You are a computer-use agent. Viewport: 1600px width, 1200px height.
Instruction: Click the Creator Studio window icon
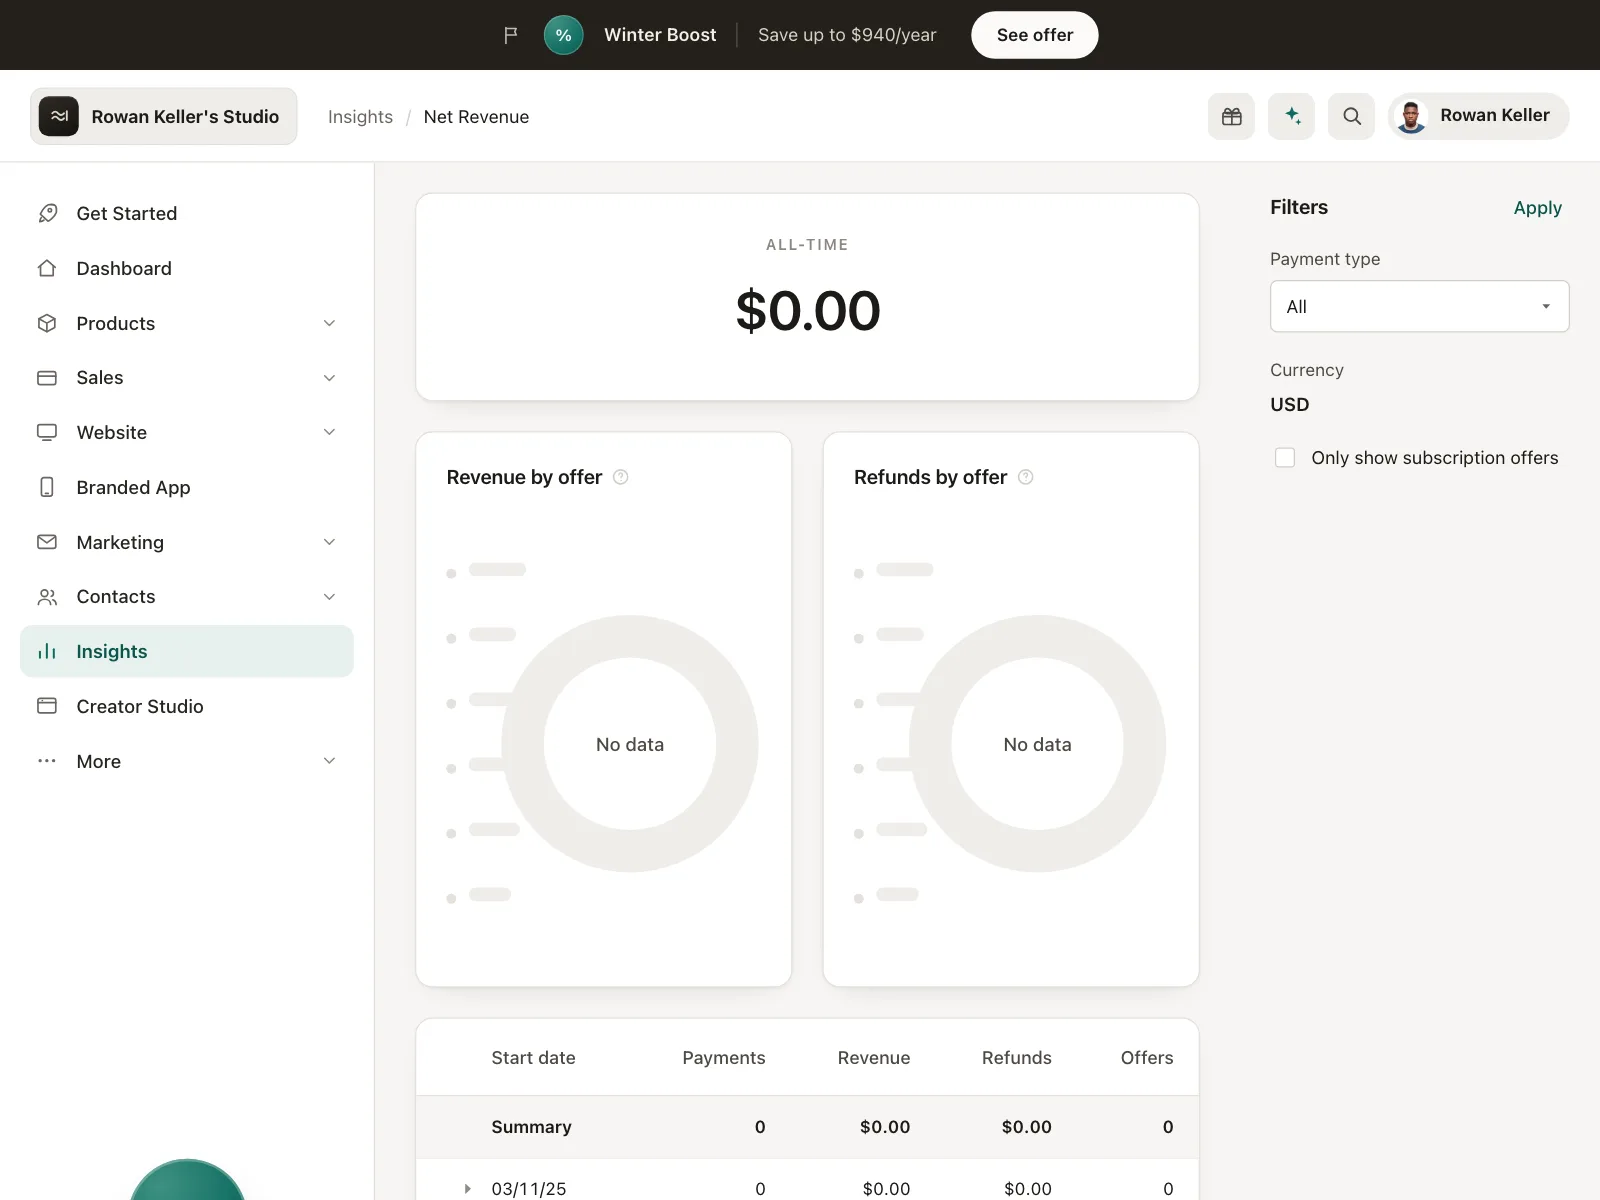click(x=47, y=706)
